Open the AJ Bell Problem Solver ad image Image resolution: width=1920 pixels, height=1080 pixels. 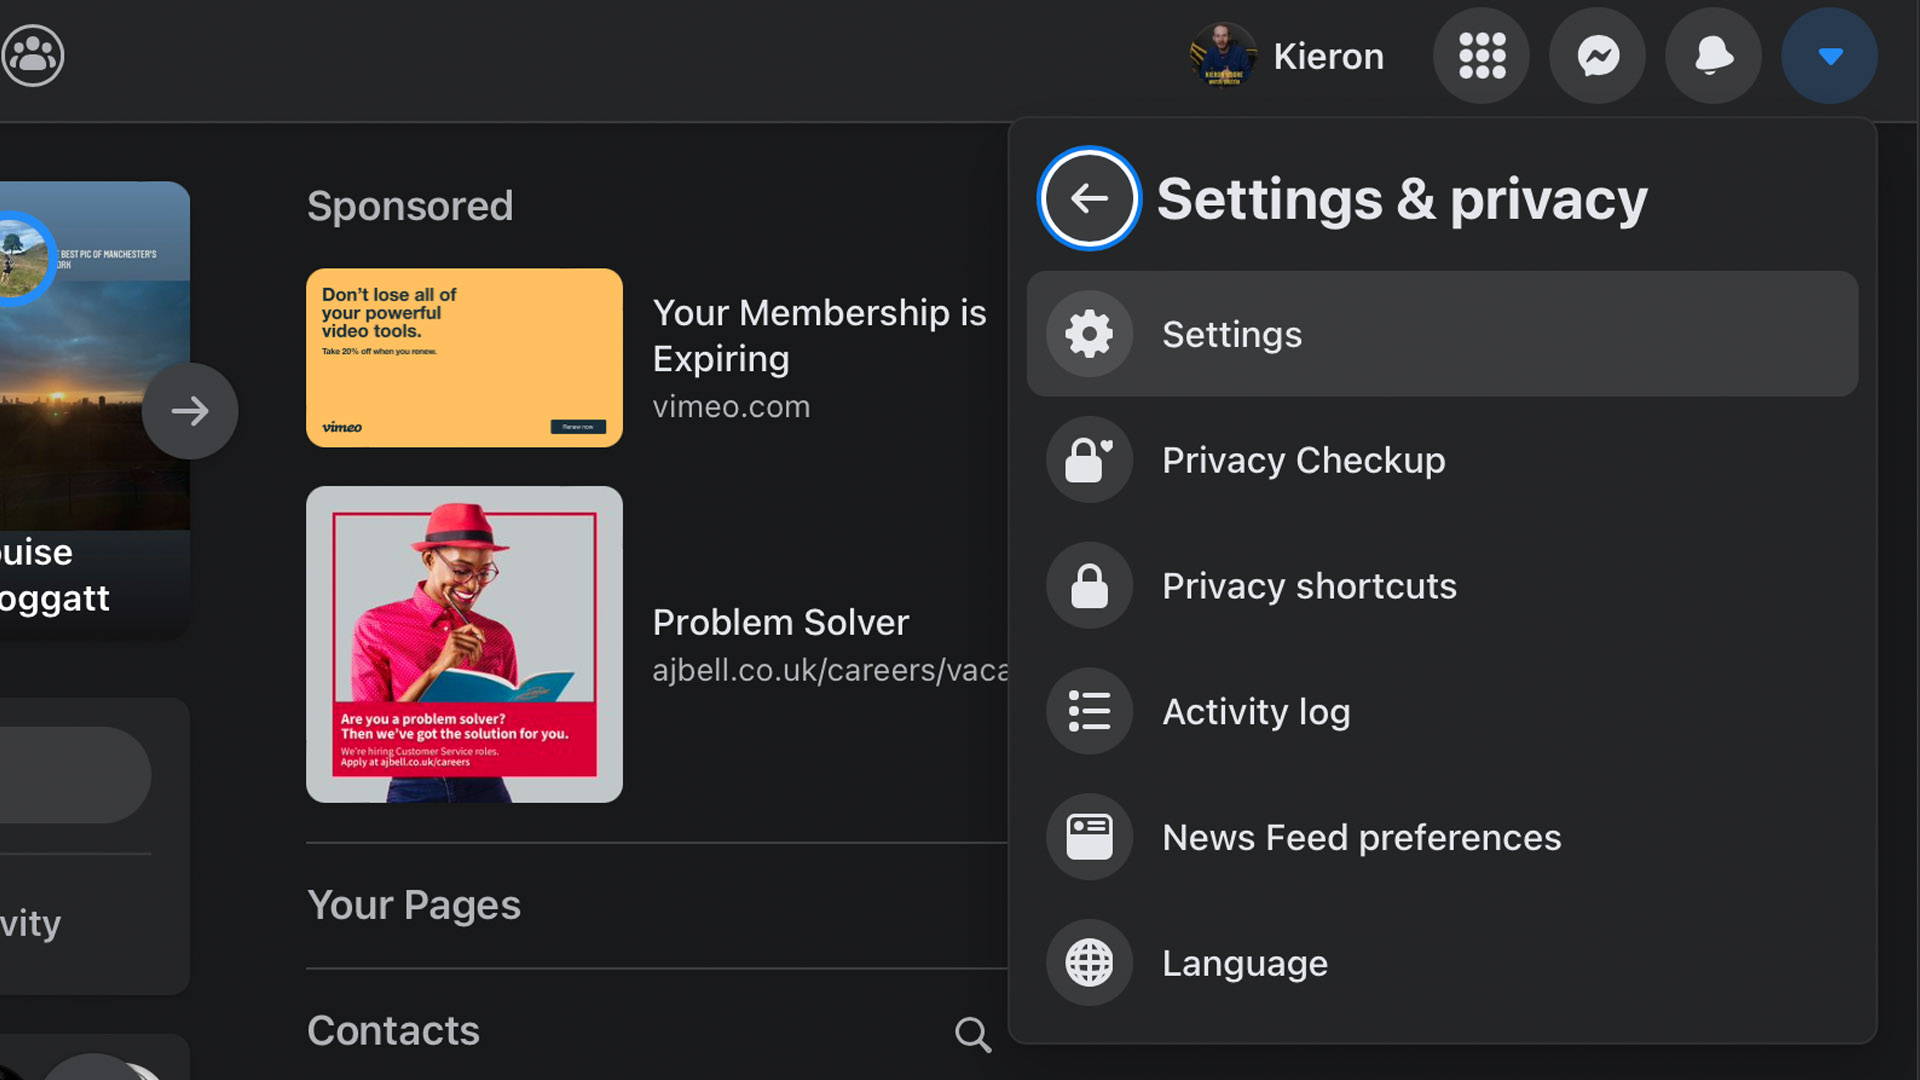(464, 644)
